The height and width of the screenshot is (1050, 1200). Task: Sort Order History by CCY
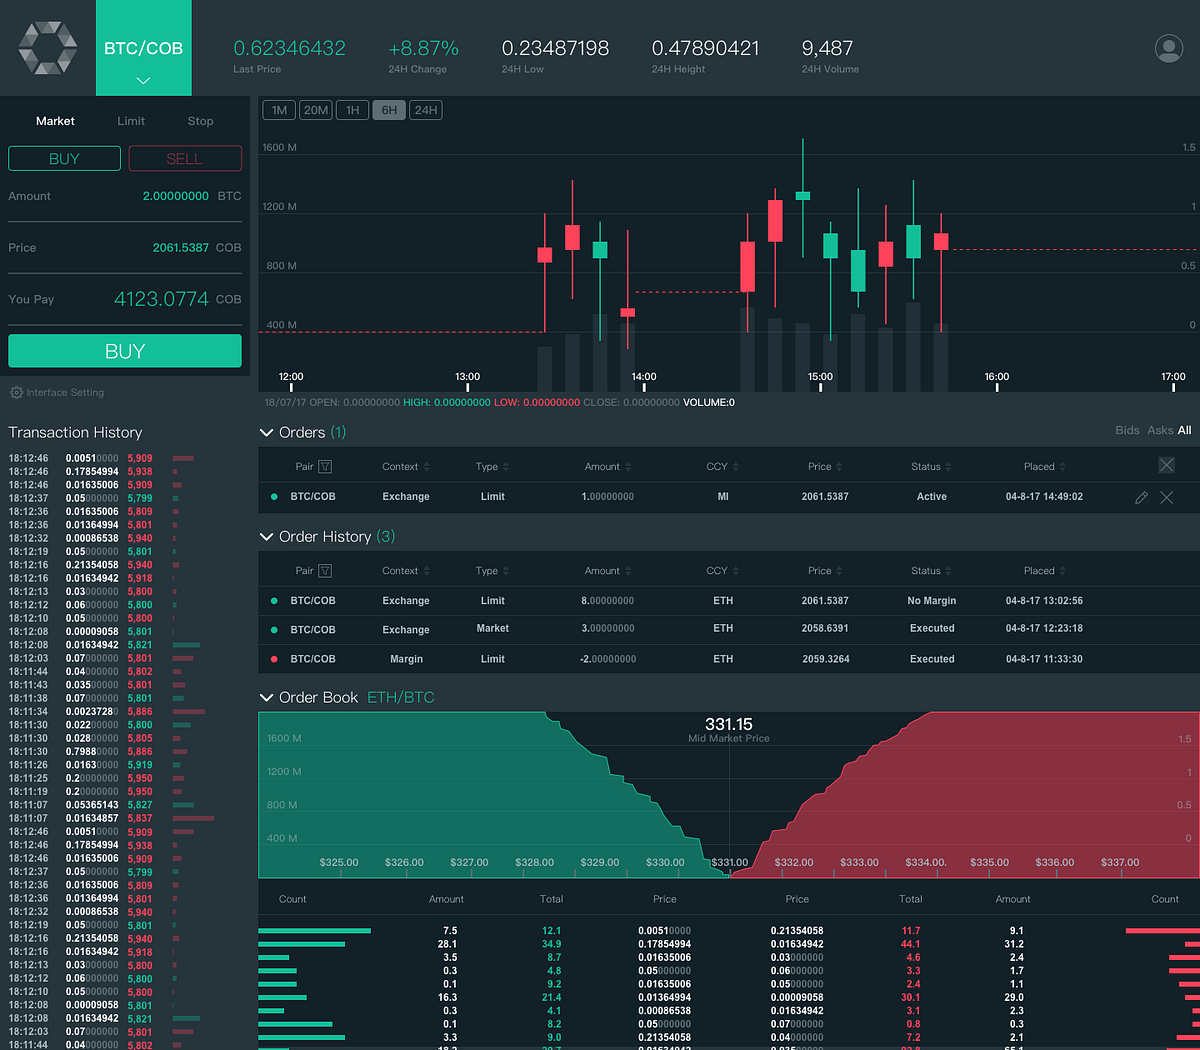tap(722, 570)
